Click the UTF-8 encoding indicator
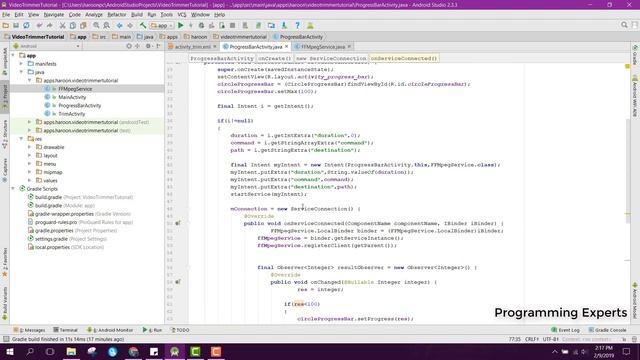Screen dimensions: 640x360 [x=550, y=339]
